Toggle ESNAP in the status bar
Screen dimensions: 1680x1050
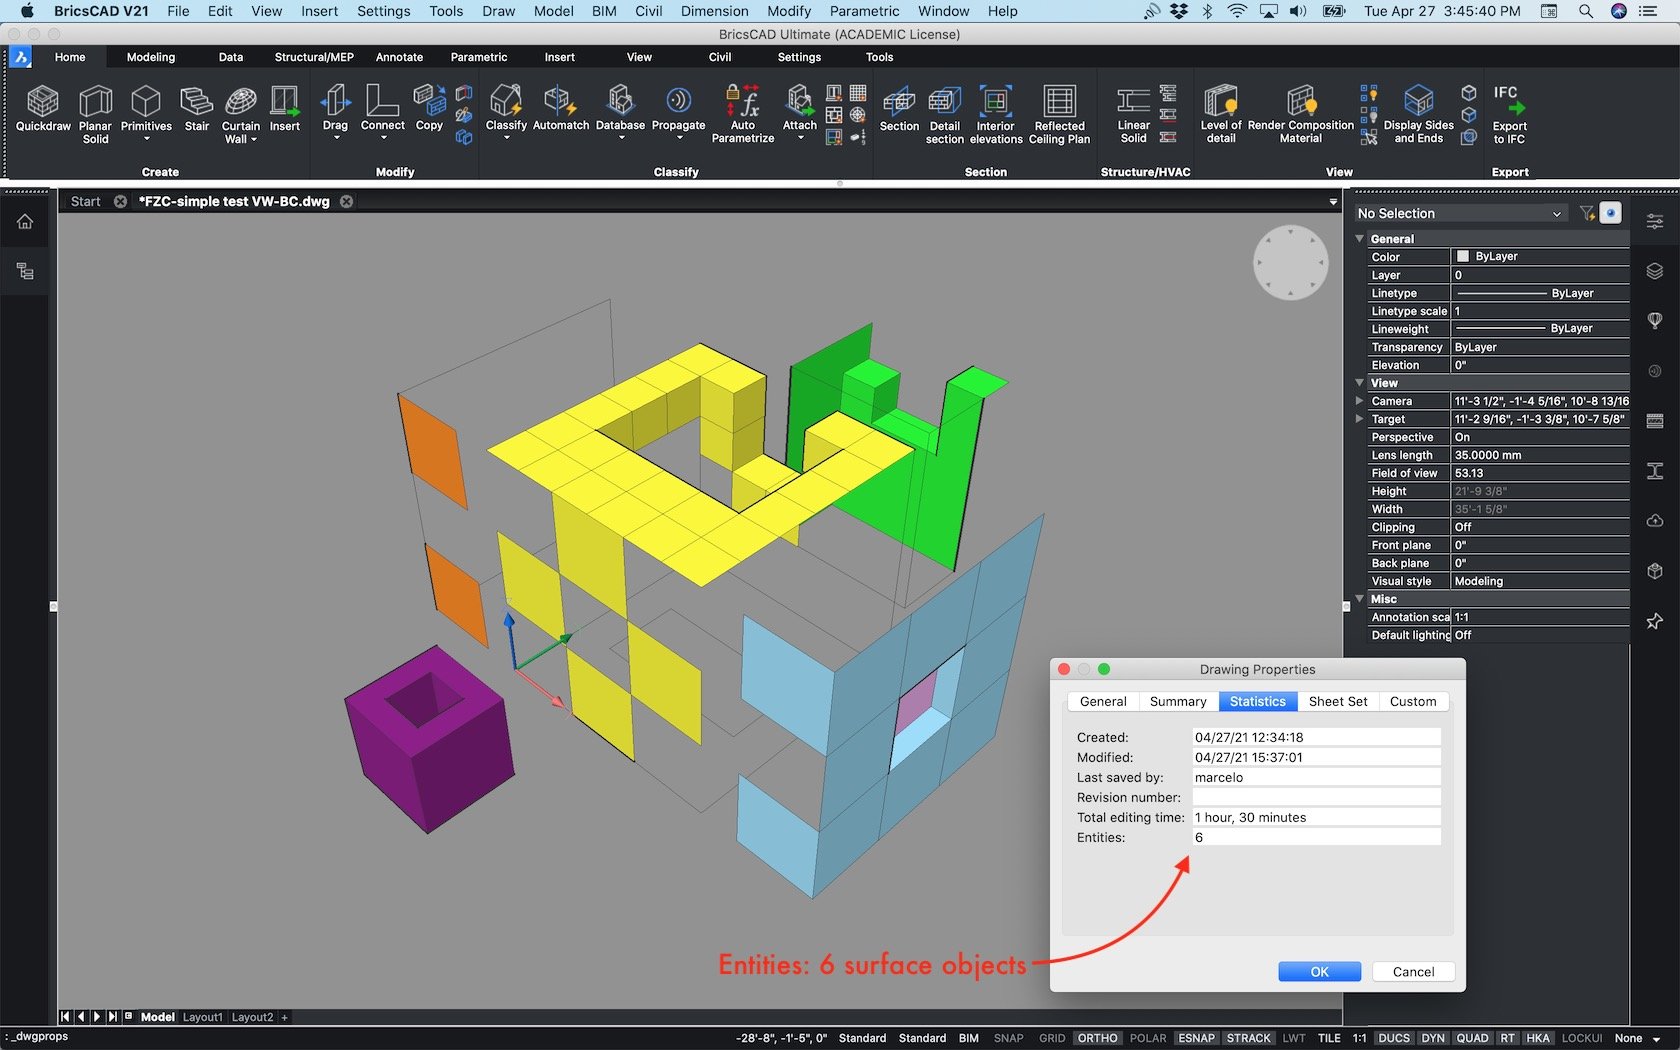click(1196, 1038)
